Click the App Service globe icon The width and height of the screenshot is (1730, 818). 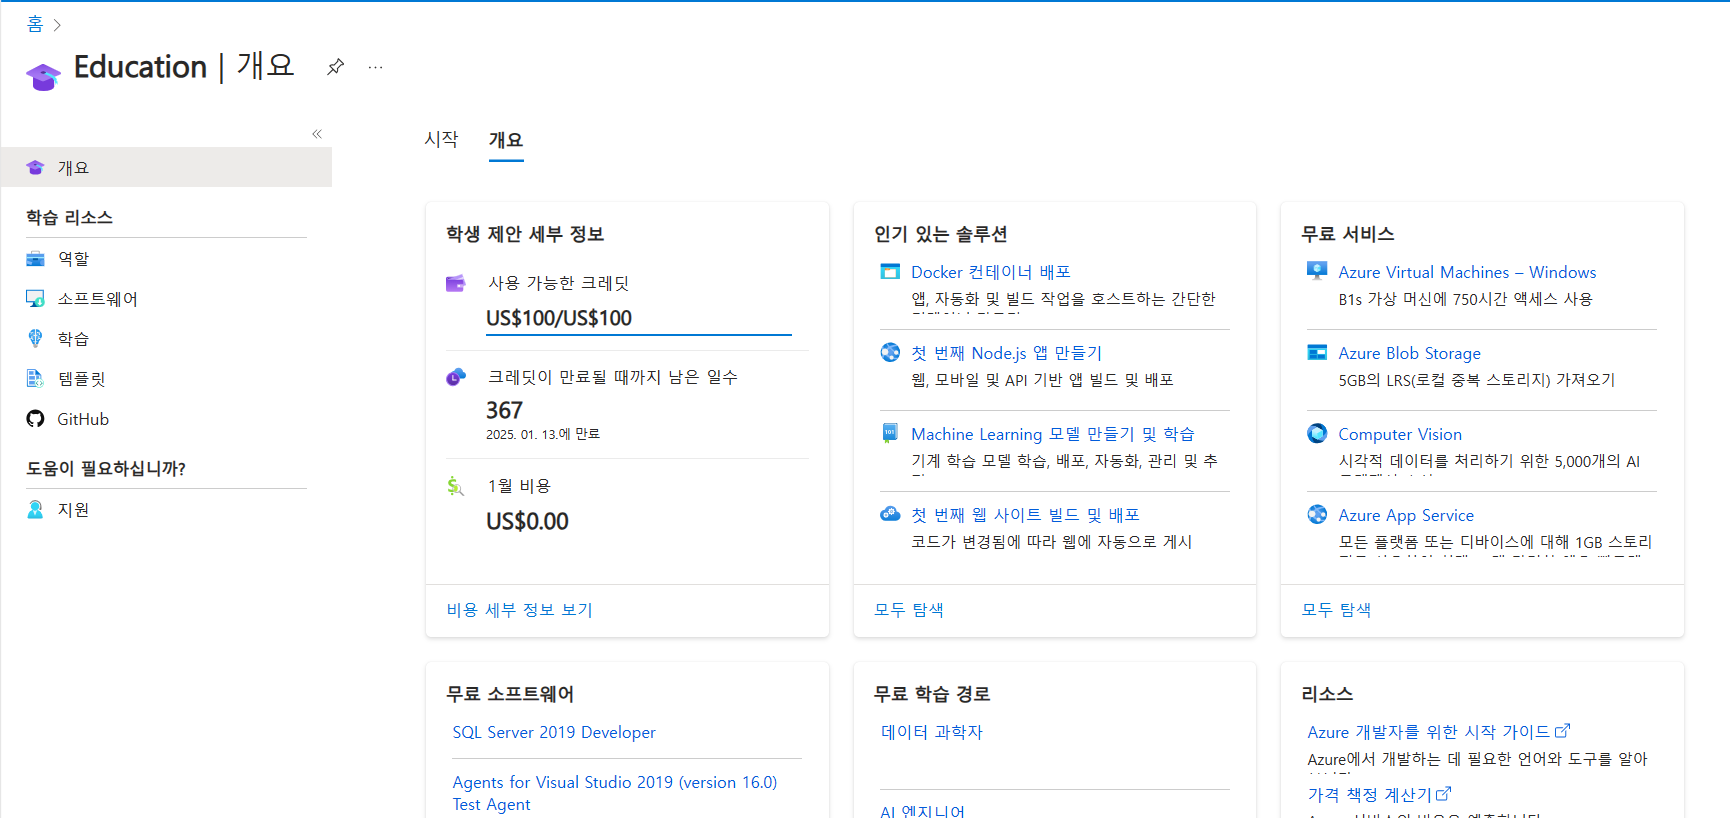pyautogui.click(x=1317, y=514)
